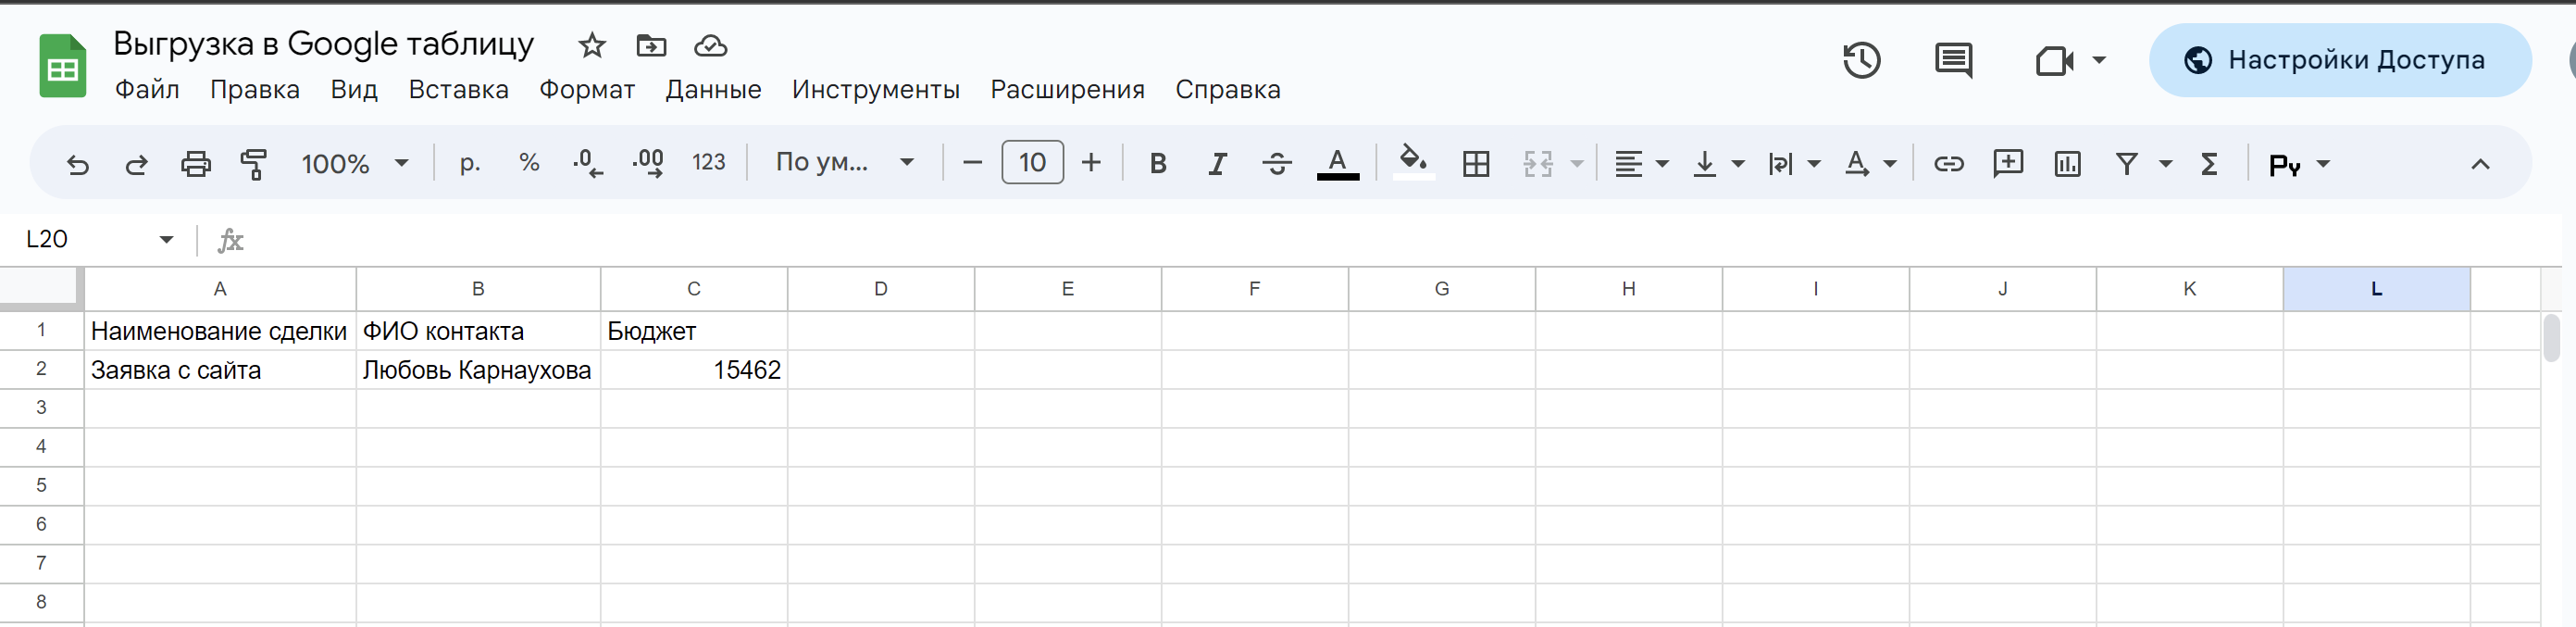Increase font size with plus button

point(1091,162)
